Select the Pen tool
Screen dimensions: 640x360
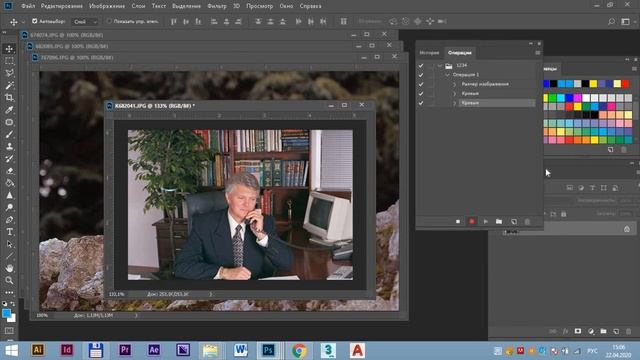[9, 220]
